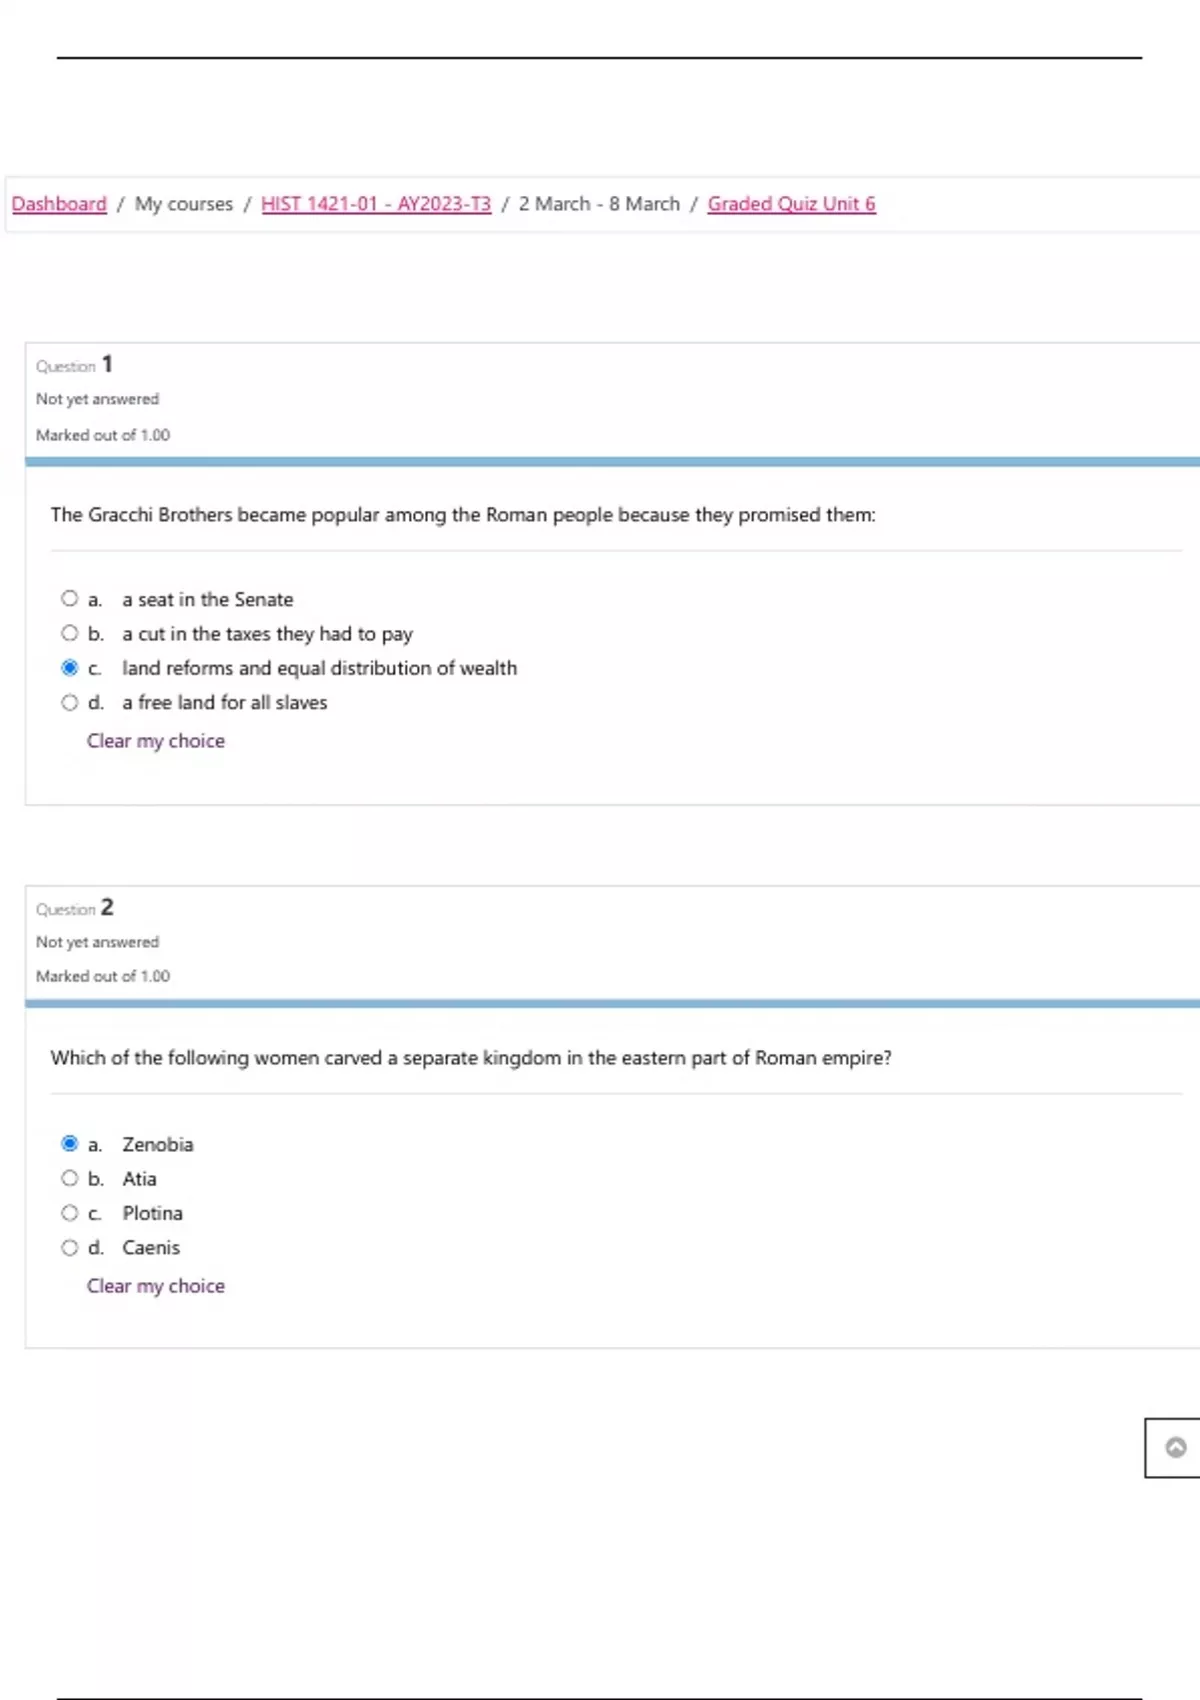Select option a. a seat in the Senate
This screenshot has height=1700, width=1200.
[x=69, y=599]
